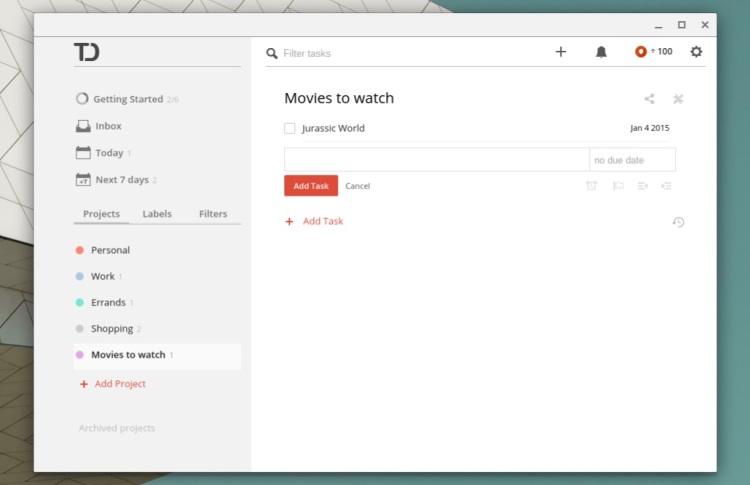Open Archived projects

117,428
